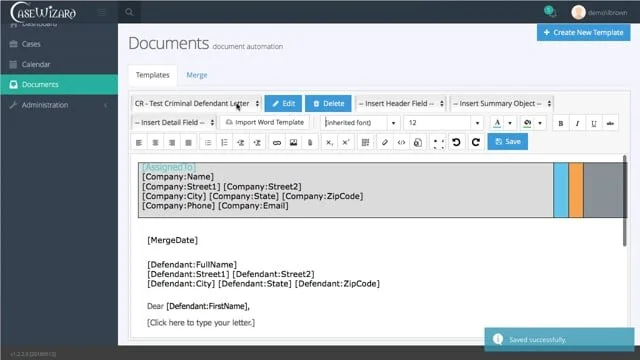640x360 pixels.
Task: Apply background highlight color swatch
Action: click(527, 123)
